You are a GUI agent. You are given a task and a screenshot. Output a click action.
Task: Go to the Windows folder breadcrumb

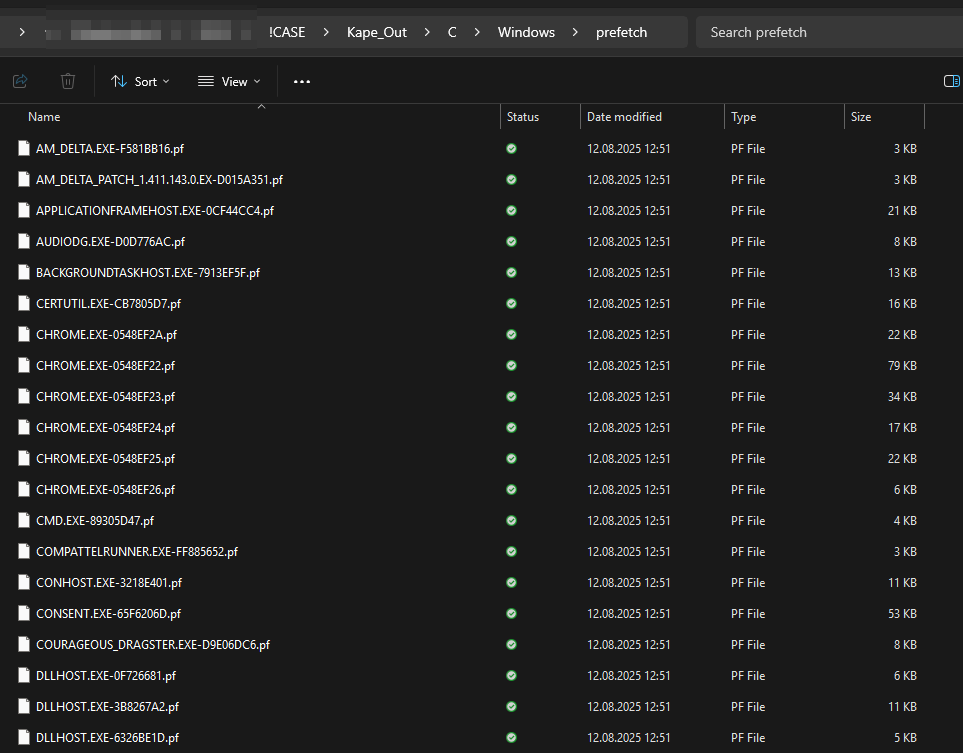click(526, 32)
